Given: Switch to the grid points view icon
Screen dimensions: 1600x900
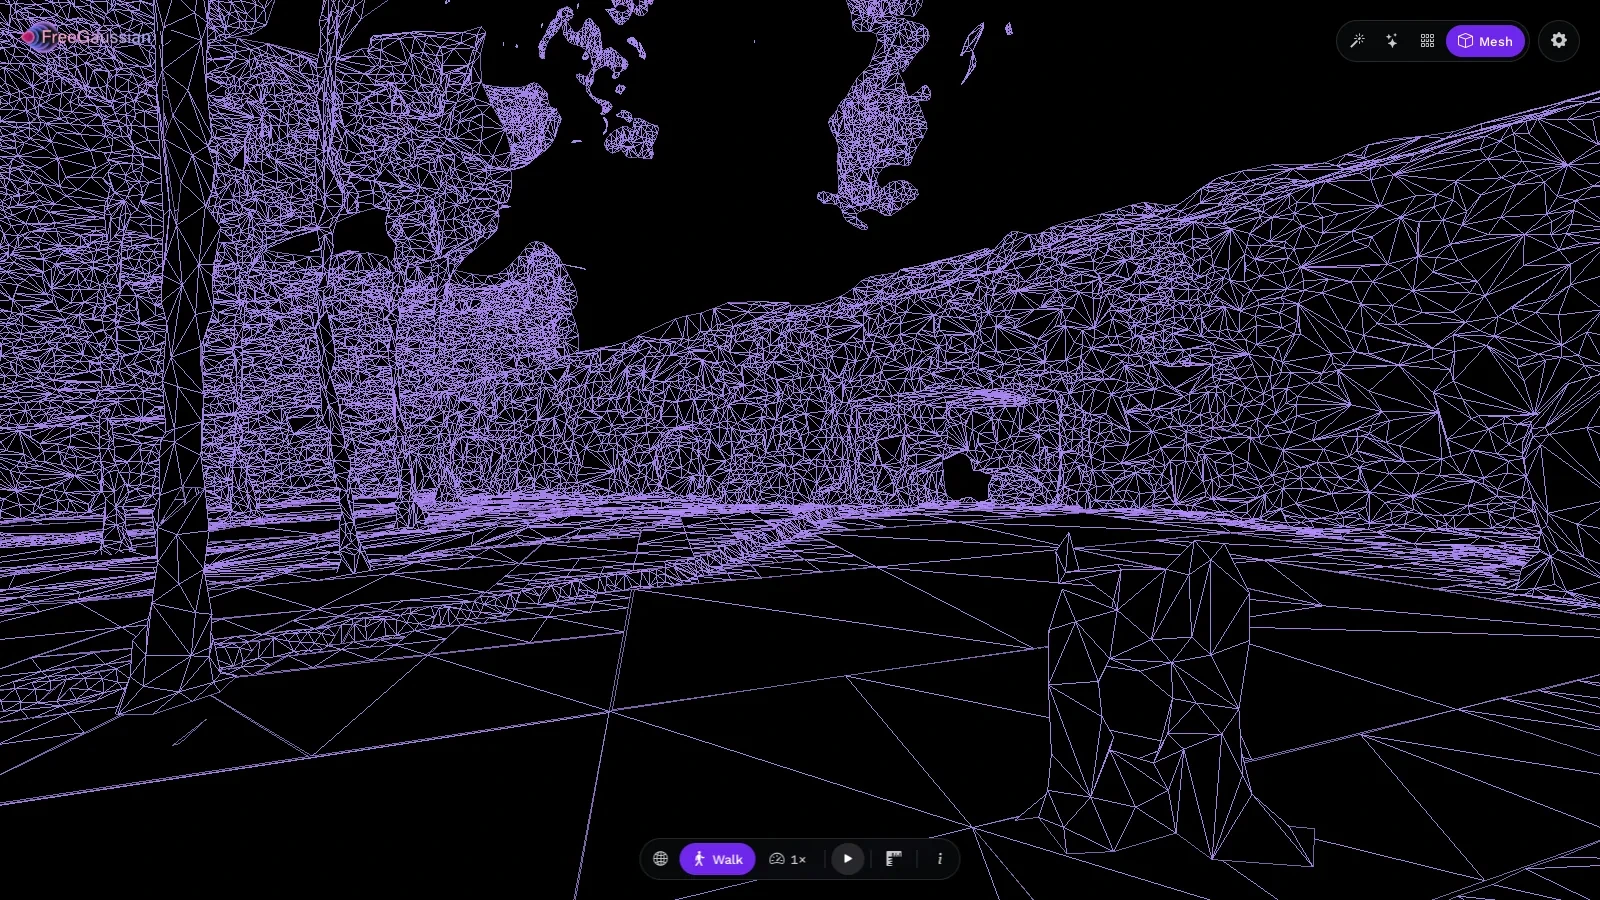Looking at the screenshot, I should (x=1427, y=41).
